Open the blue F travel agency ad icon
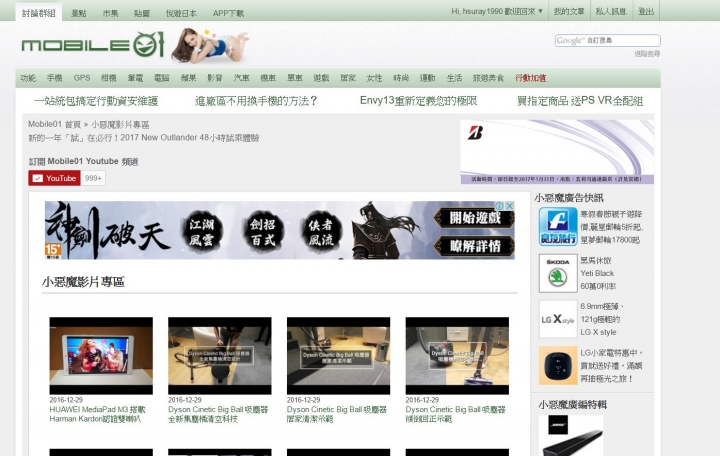This screenshot has width=720, height=456. pyautogui.click(x=558, y=226)
